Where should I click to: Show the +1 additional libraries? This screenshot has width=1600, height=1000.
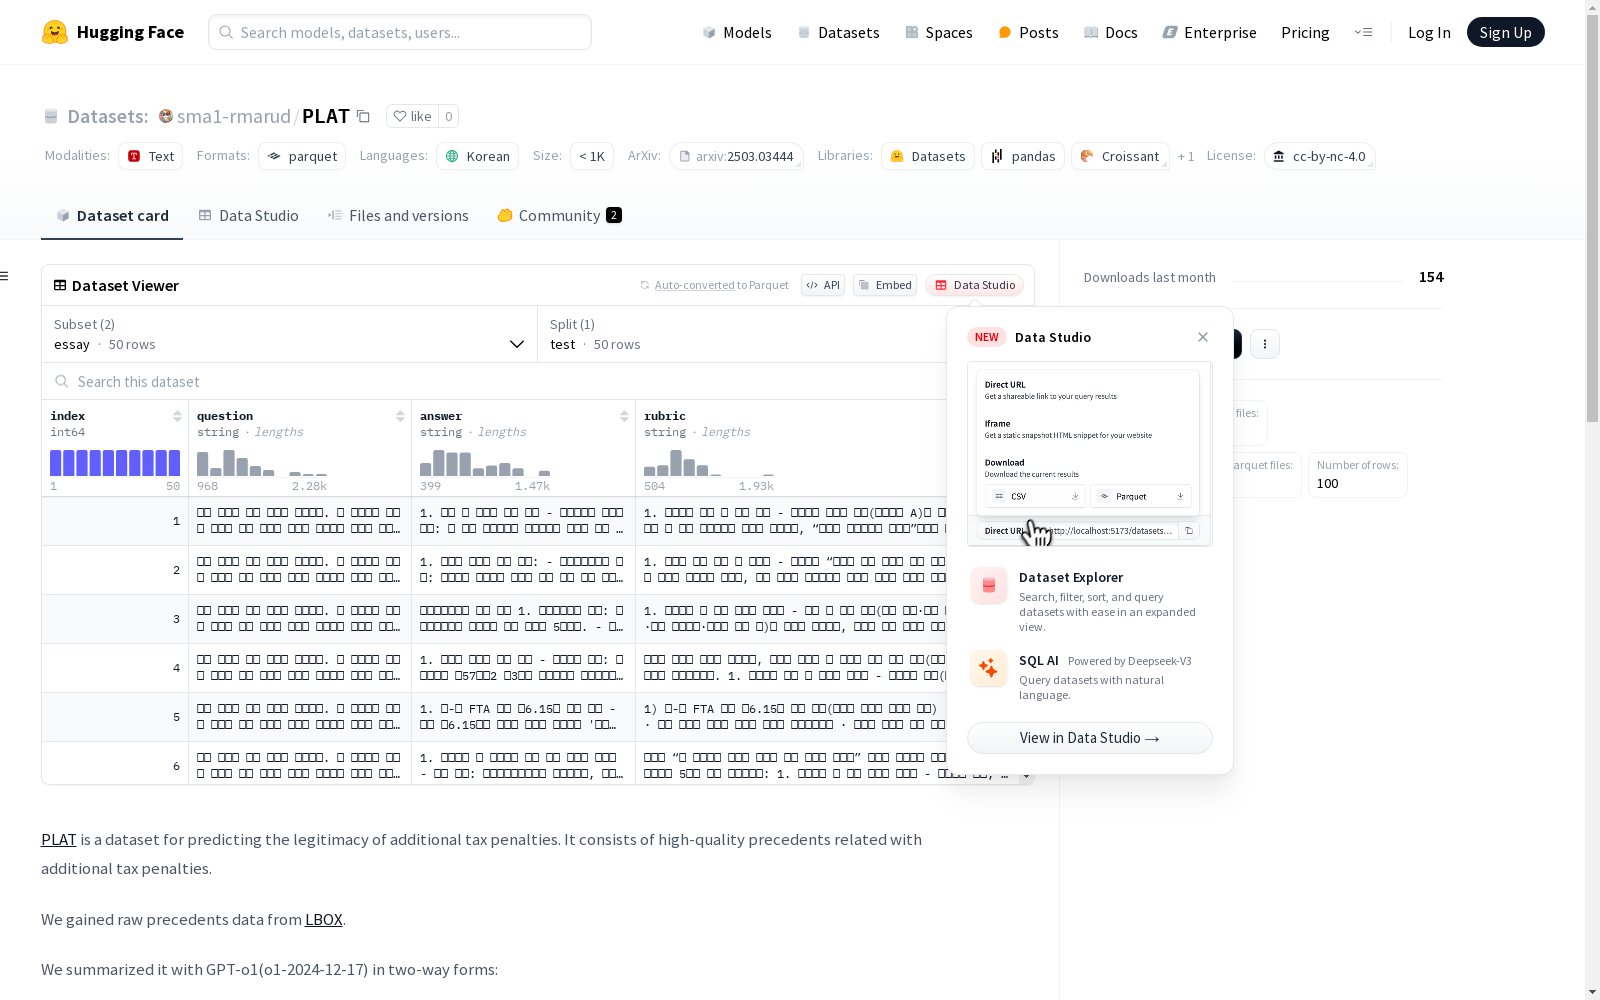tap(1186, 156)
